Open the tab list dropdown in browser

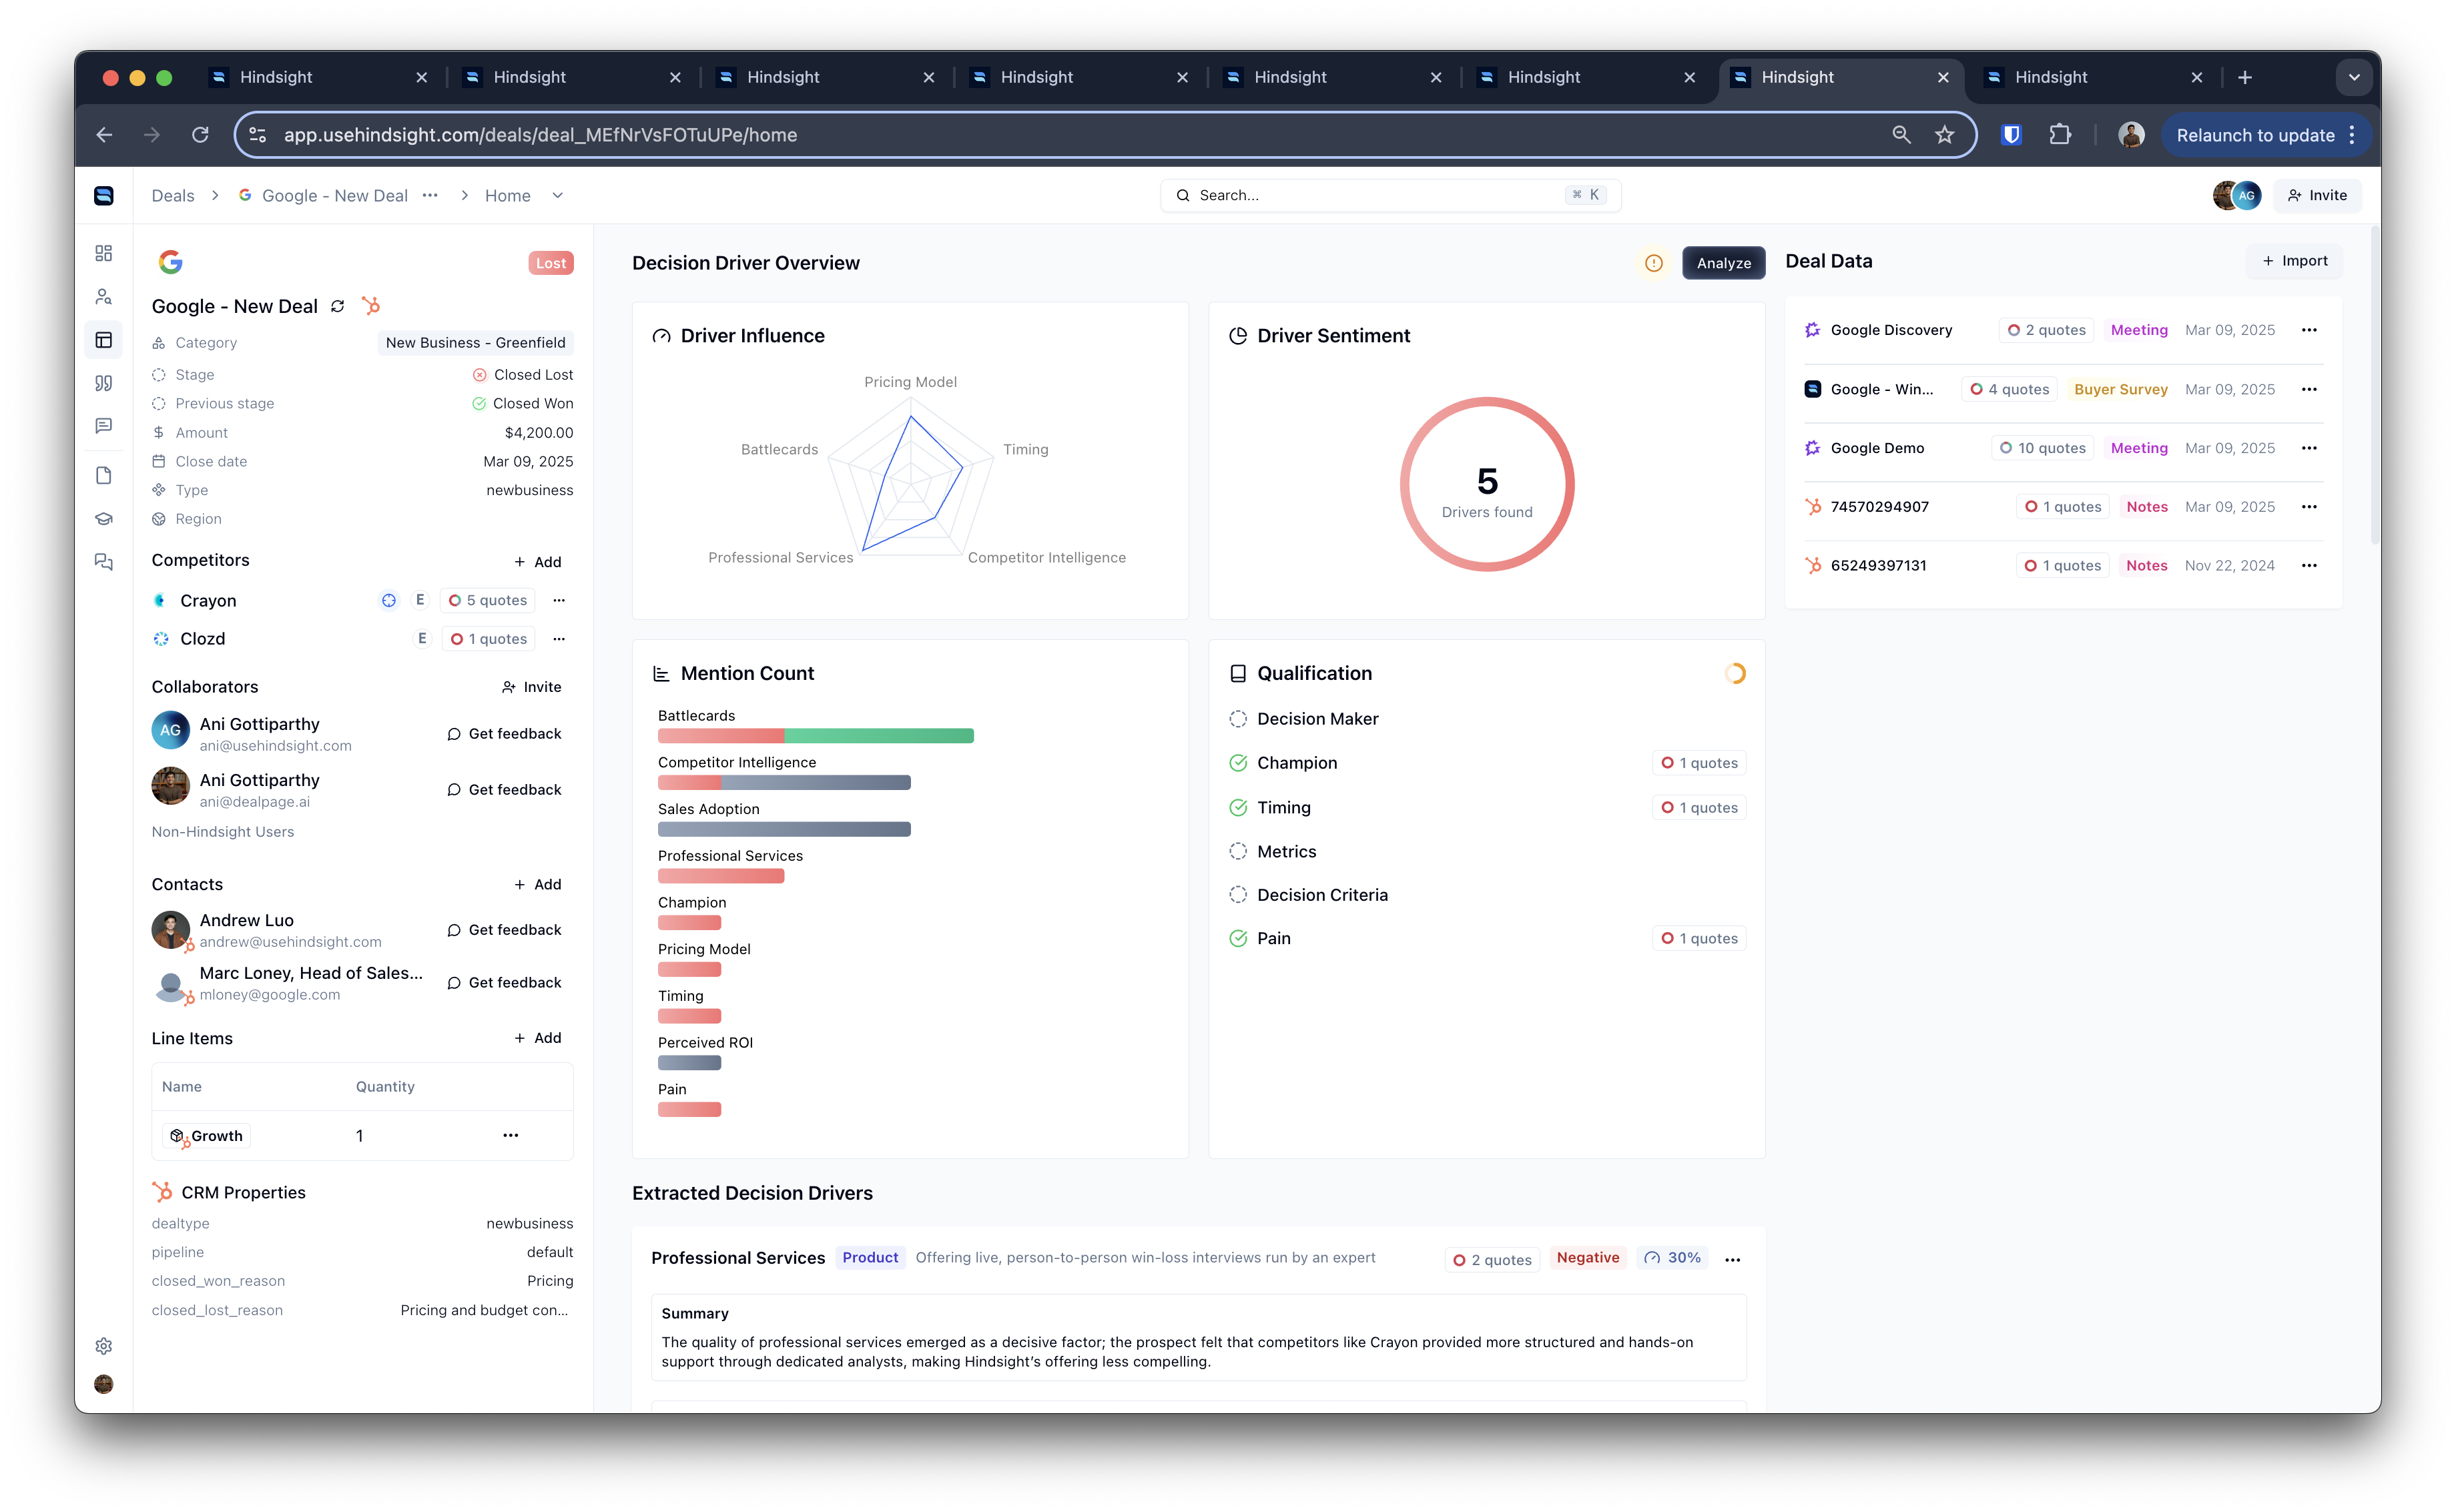tap(2354, 77)
